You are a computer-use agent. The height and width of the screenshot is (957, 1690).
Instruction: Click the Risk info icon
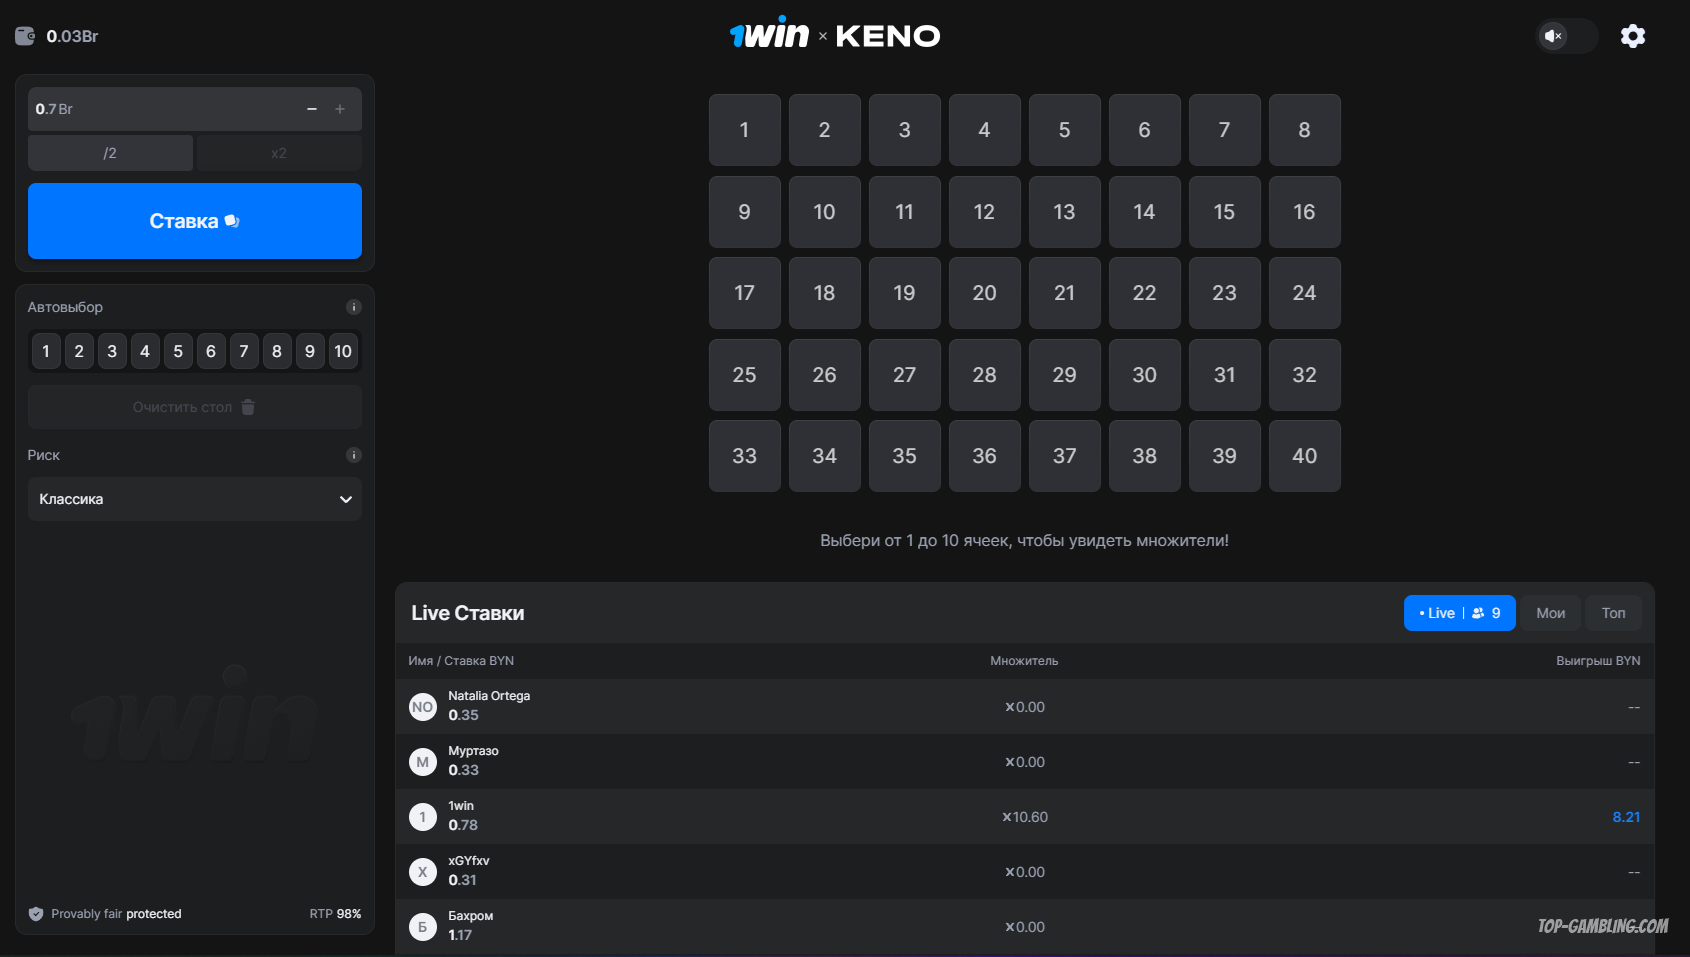(x=353, y=455)
